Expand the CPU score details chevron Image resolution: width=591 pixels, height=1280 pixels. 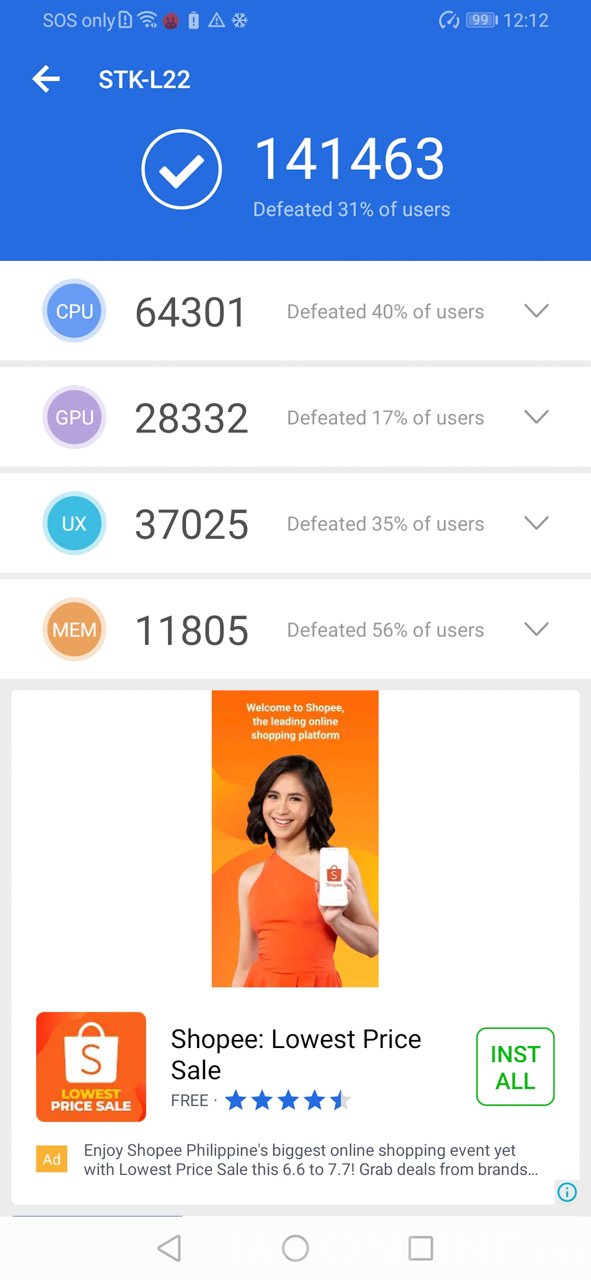pos(537,311)
